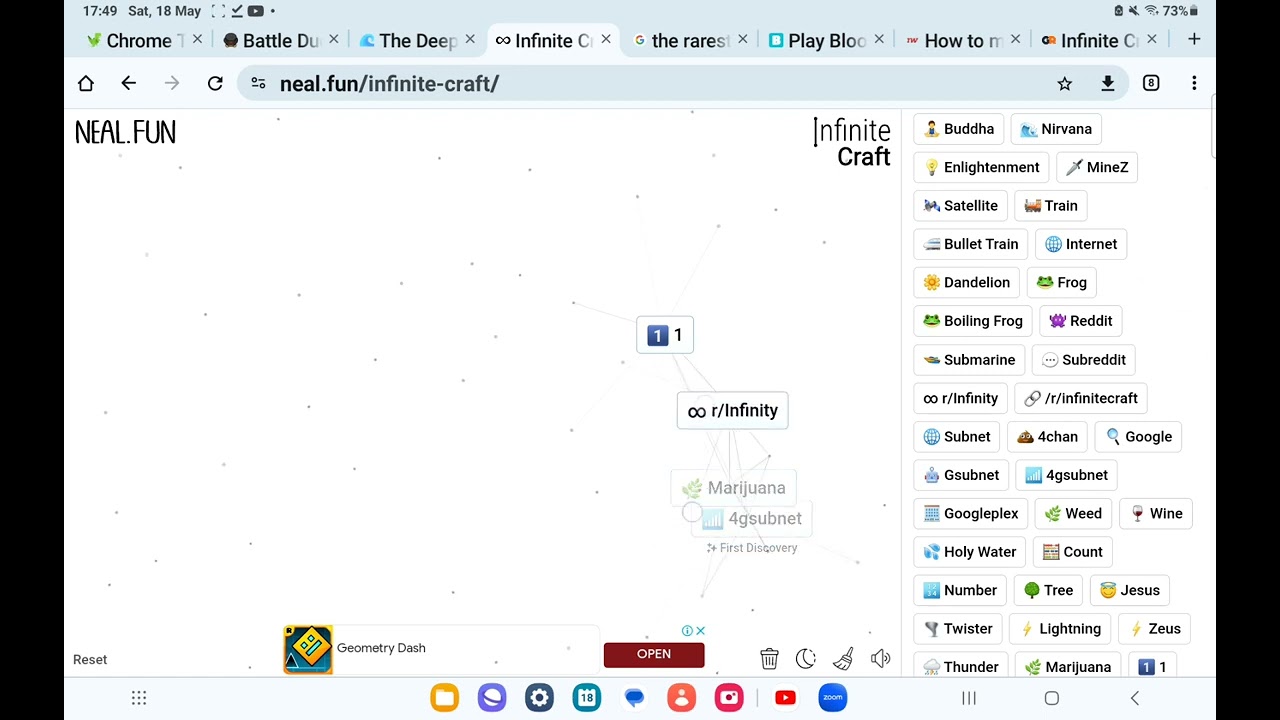Image resolution: width=1280 pixels, height=720 pixels.
Task: Pick Frog from the sidebar
Action: click(x=1062, y=283)
